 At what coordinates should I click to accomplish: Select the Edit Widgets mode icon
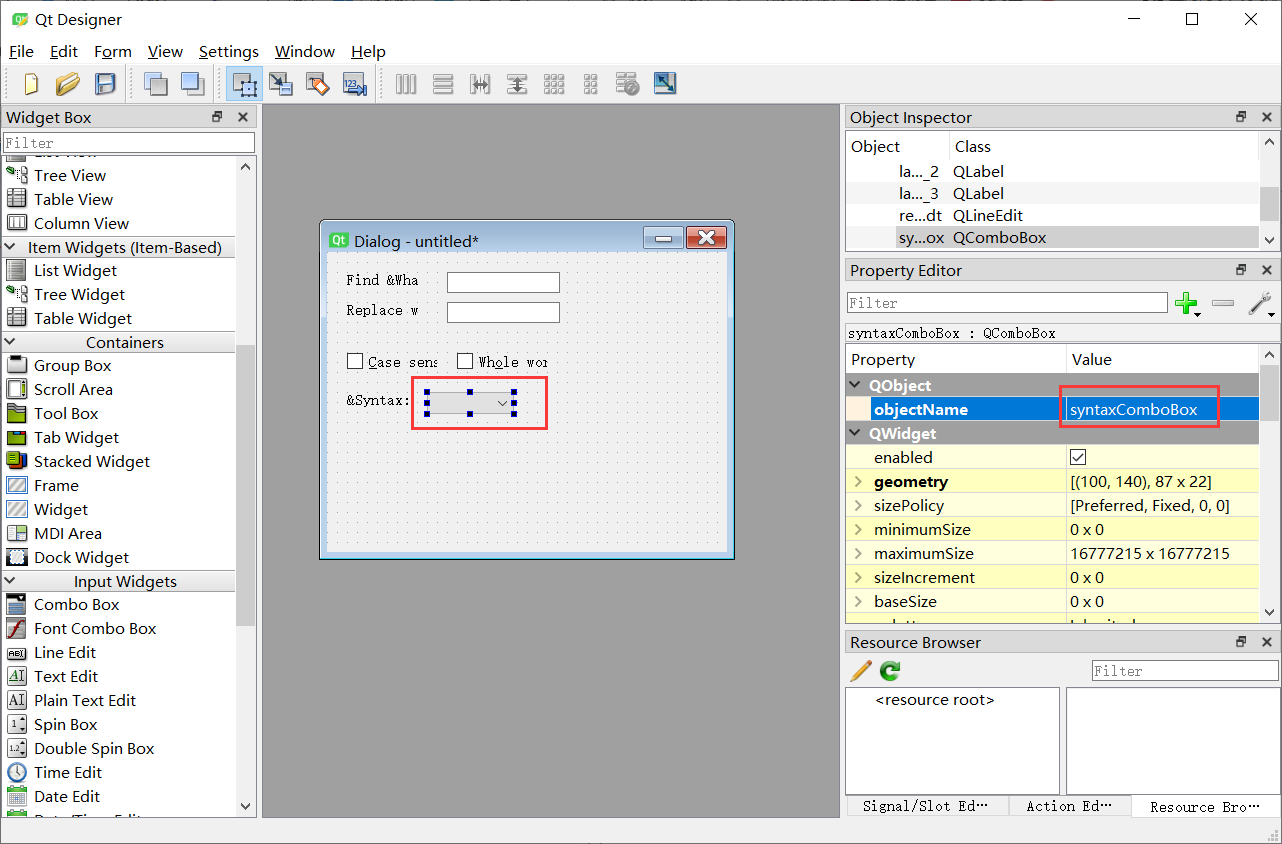(x=244, y=84)
